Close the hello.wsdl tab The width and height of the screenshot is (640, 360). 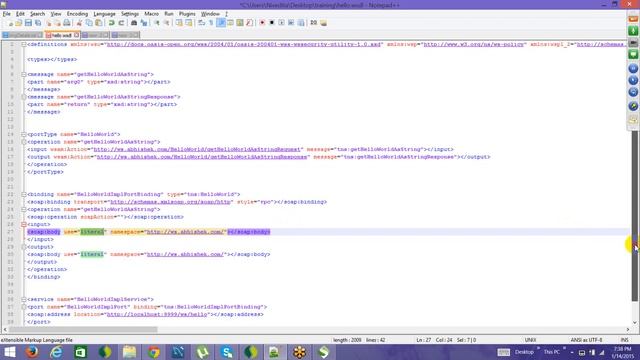click(x=76, y=36)
